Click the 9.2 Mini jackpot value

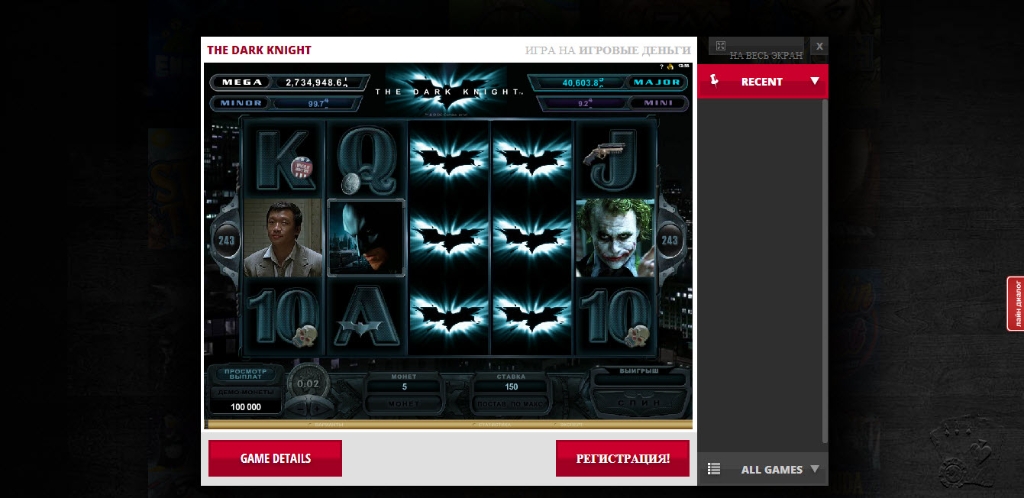point(583,103)
